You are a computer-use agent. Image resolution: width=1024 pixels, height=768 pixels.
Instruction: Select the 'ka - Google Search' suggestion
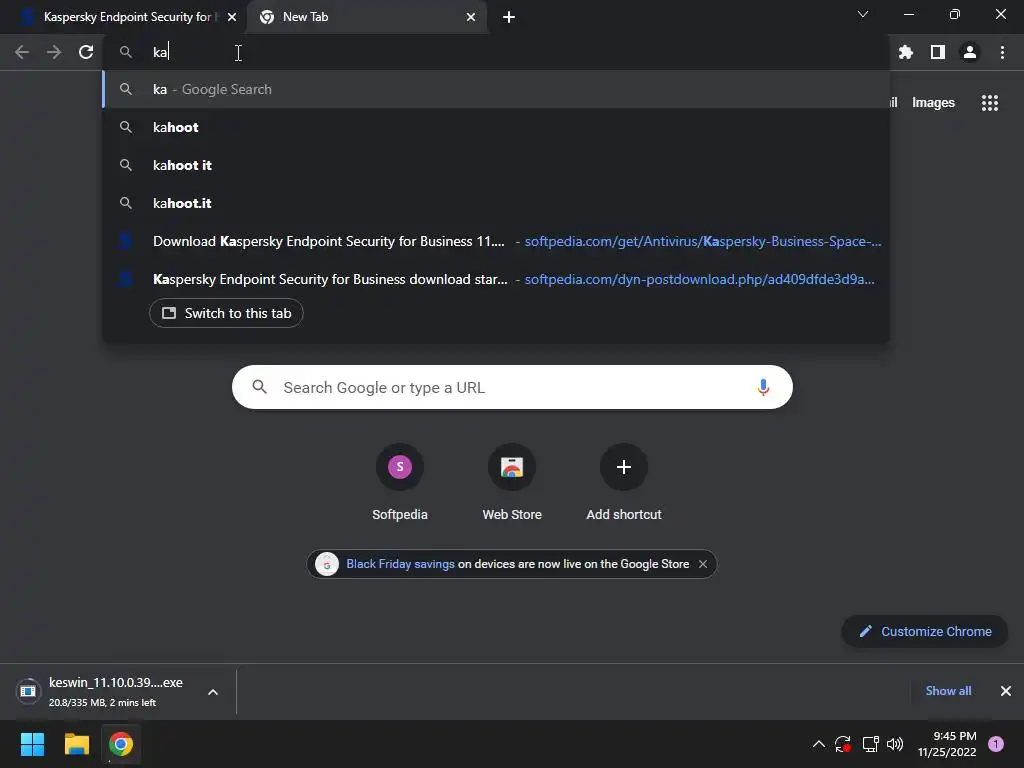tap(496, 89)
